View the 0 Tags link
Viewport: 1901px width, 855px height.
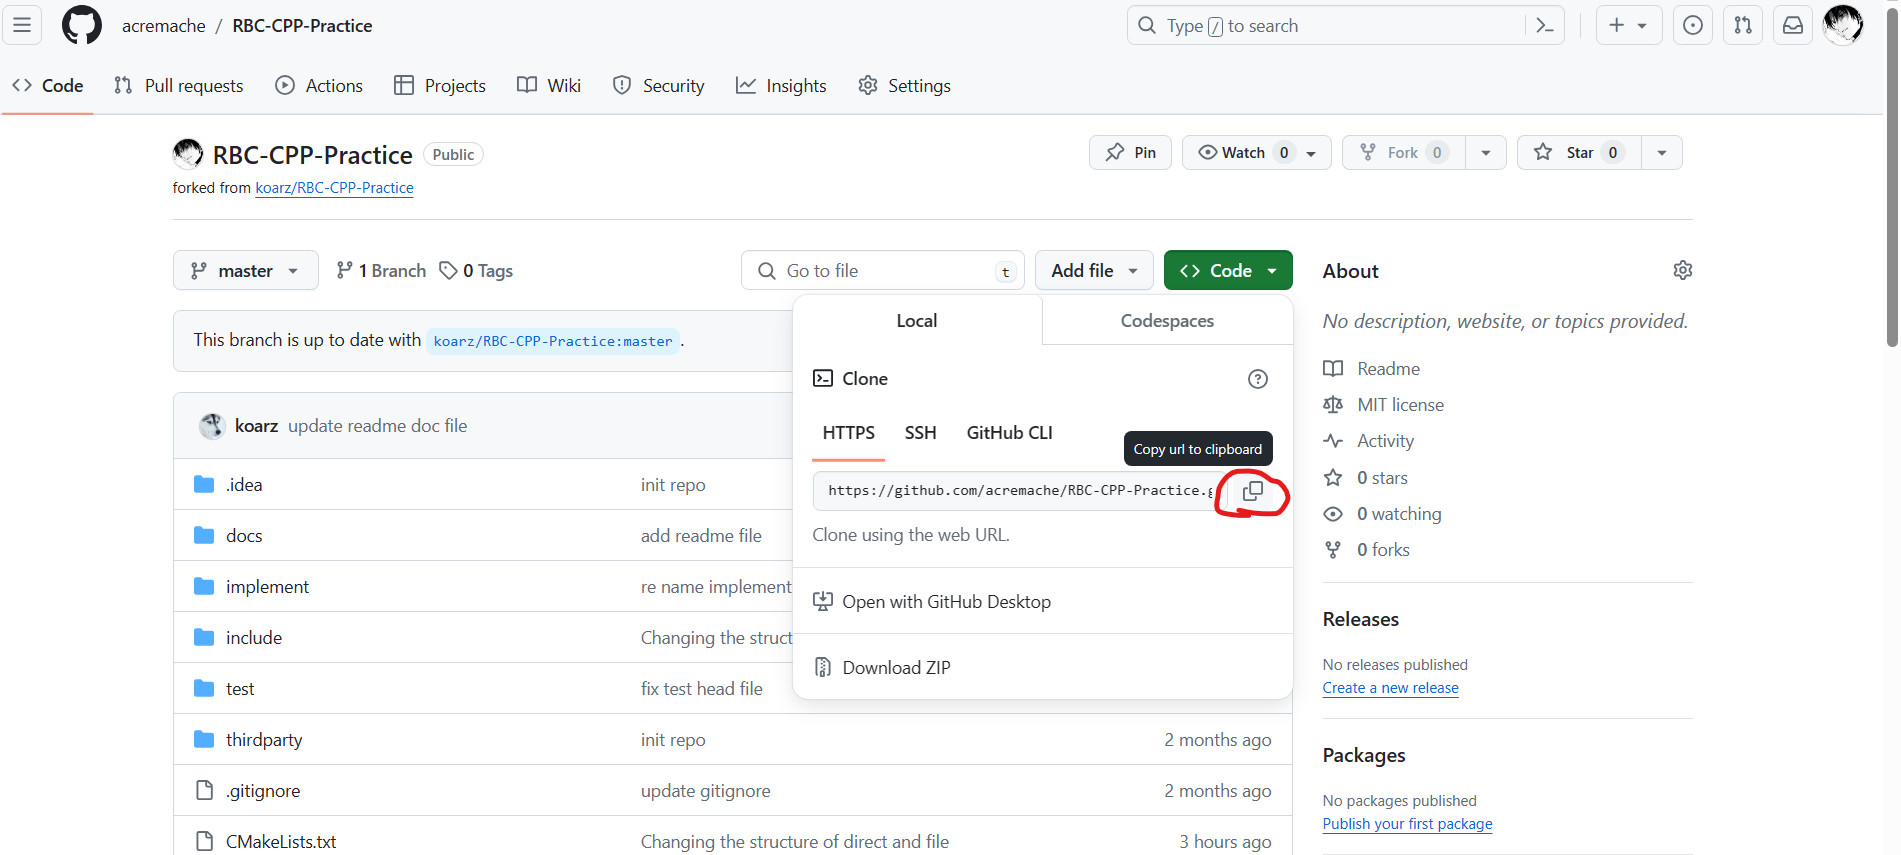tap(476, 270)
